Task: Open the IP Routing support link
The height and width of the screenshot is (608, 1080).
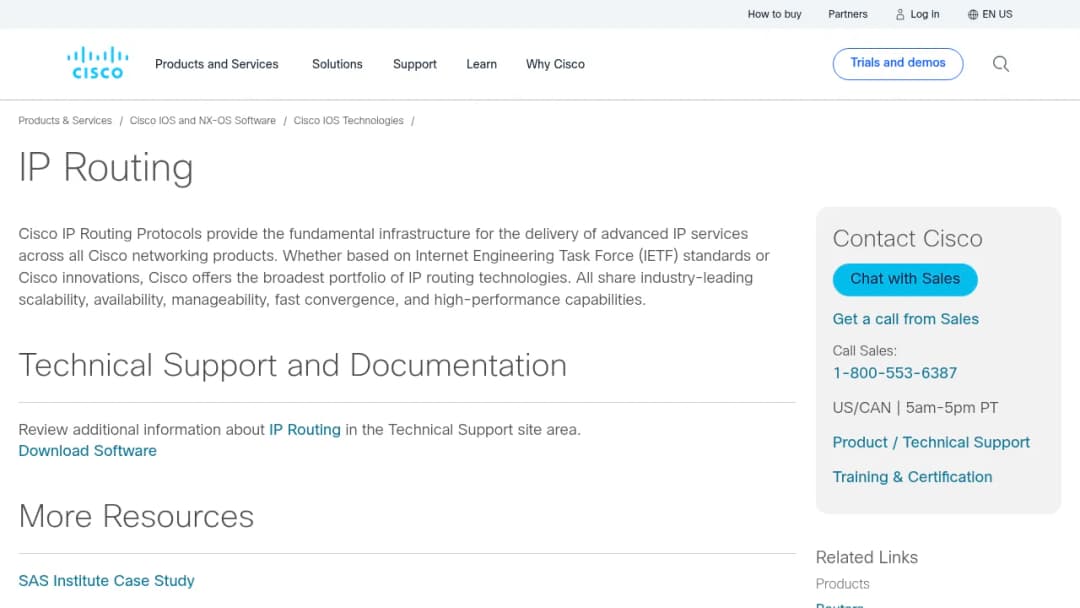Action: [304, 430]
